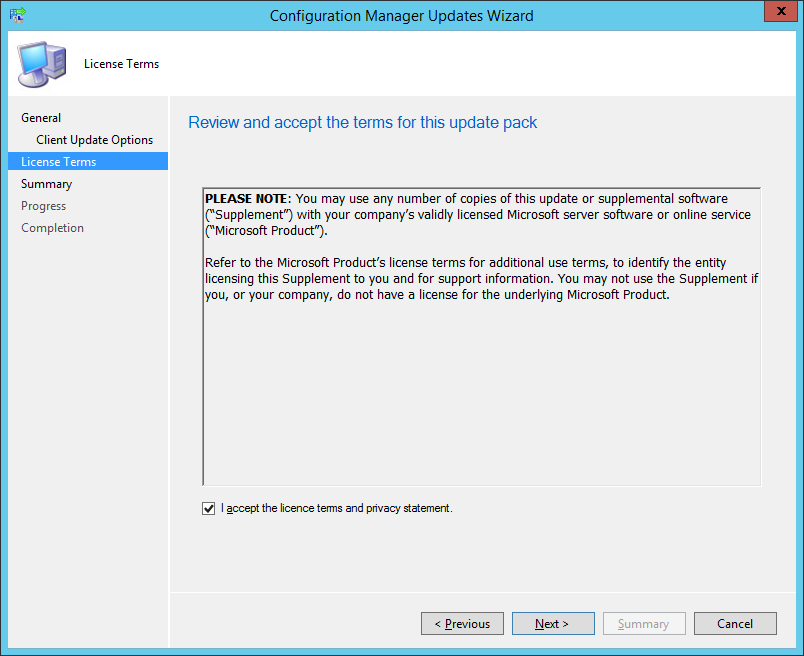The width and height of the screenshot is (804, 656).
Task: Close the Configuration Manager Updates Wizard
Action: (781, 11)
